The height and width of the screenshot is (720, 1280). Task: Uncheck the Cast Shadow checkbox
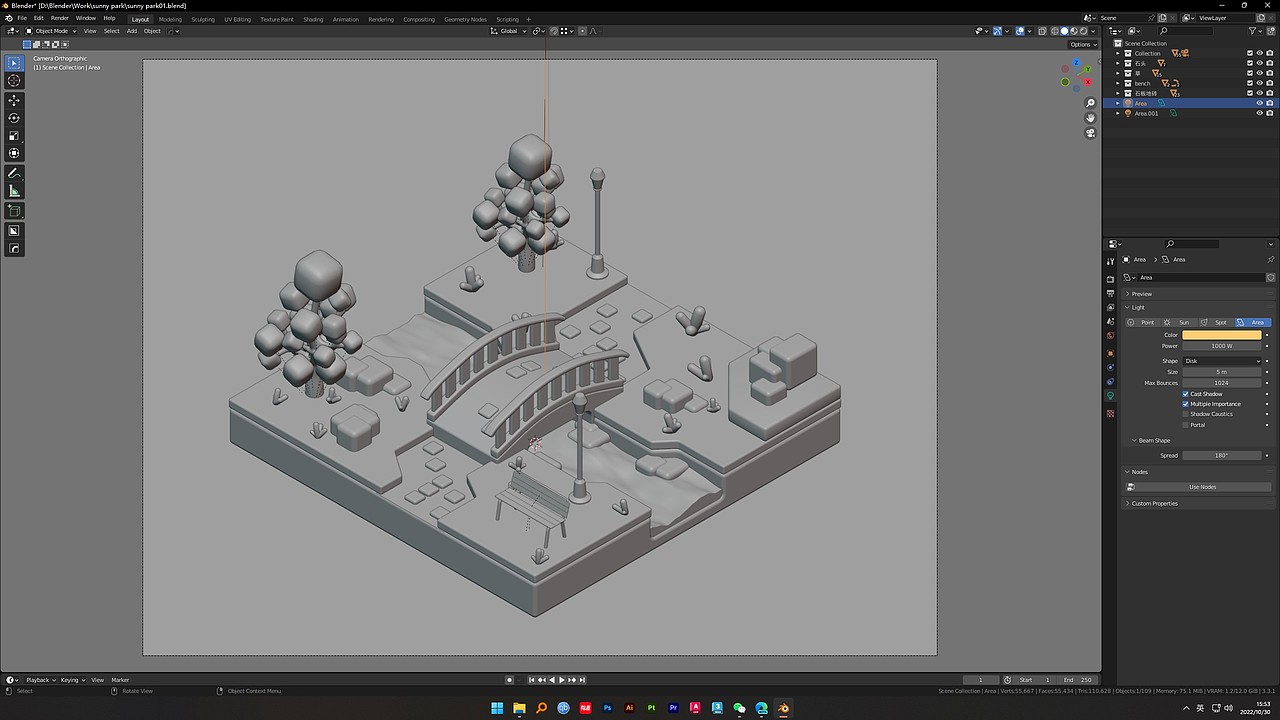(x=1186, y=394)
